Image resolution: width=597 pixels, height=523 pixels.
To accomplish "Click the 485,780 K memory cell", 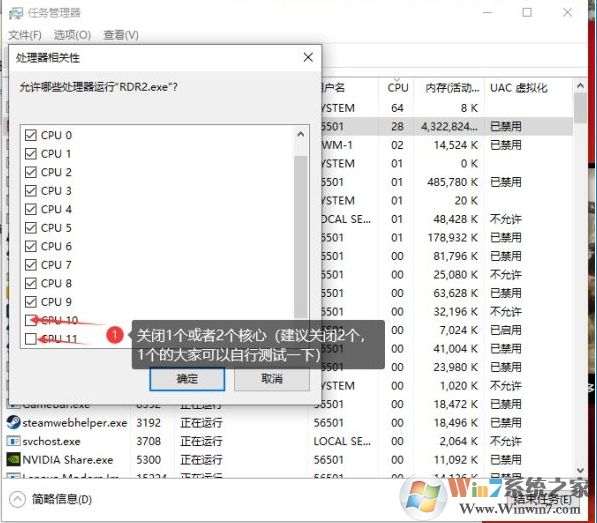I will click(452, 182).
